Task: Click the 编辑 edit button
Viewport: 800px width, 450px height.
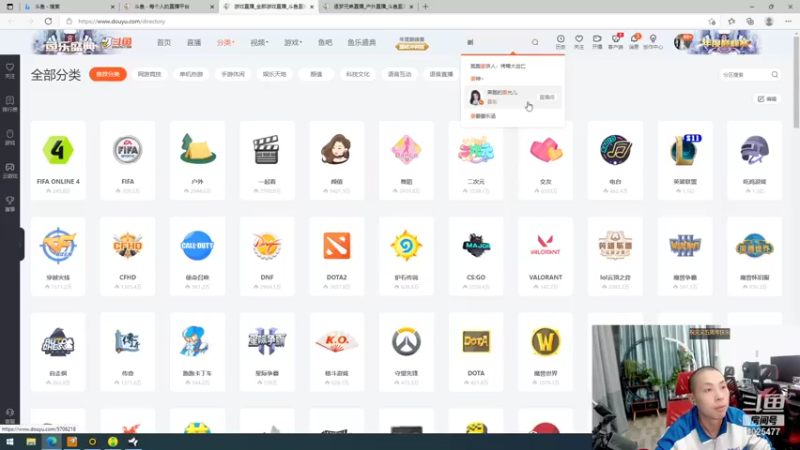Action: click(767, 99)
